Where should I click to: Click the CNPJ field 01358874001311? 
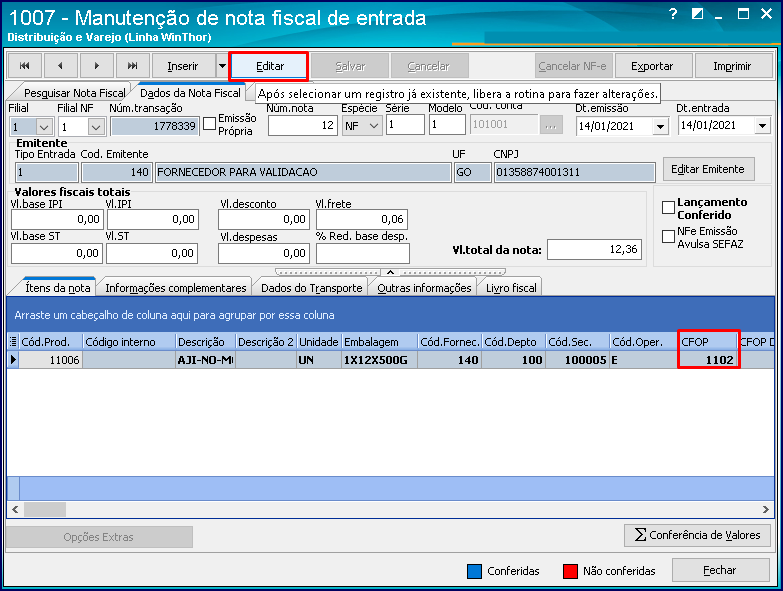(x=574, y=172)
